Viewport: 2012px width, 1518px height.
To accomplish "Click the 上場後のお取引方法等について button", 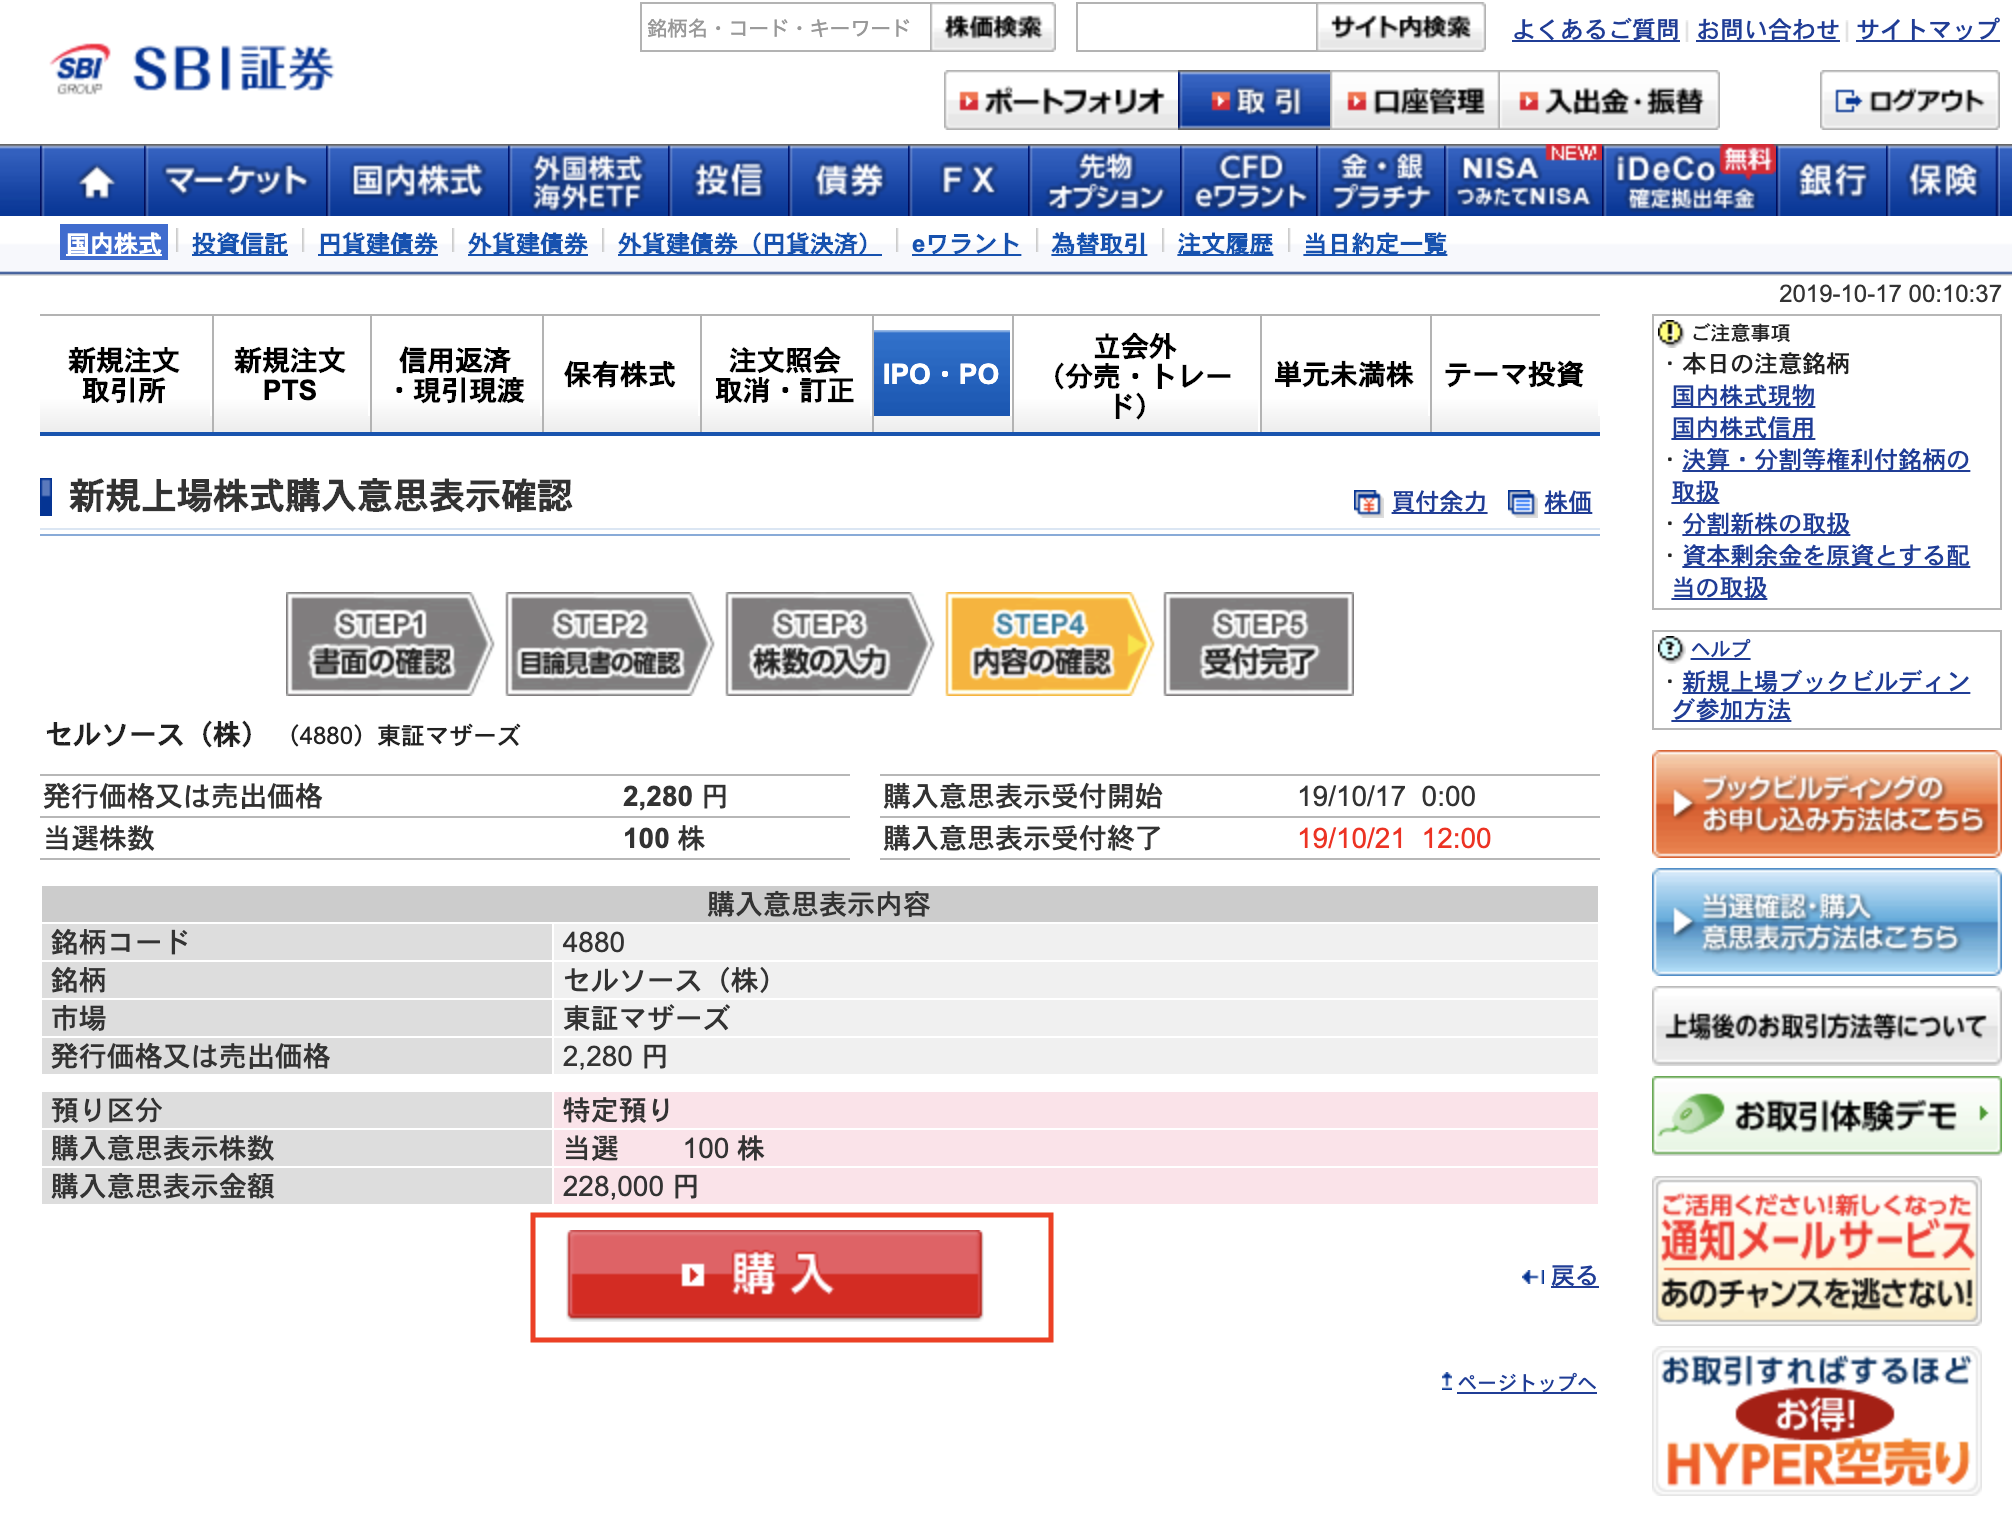I will point(1826,1026).
